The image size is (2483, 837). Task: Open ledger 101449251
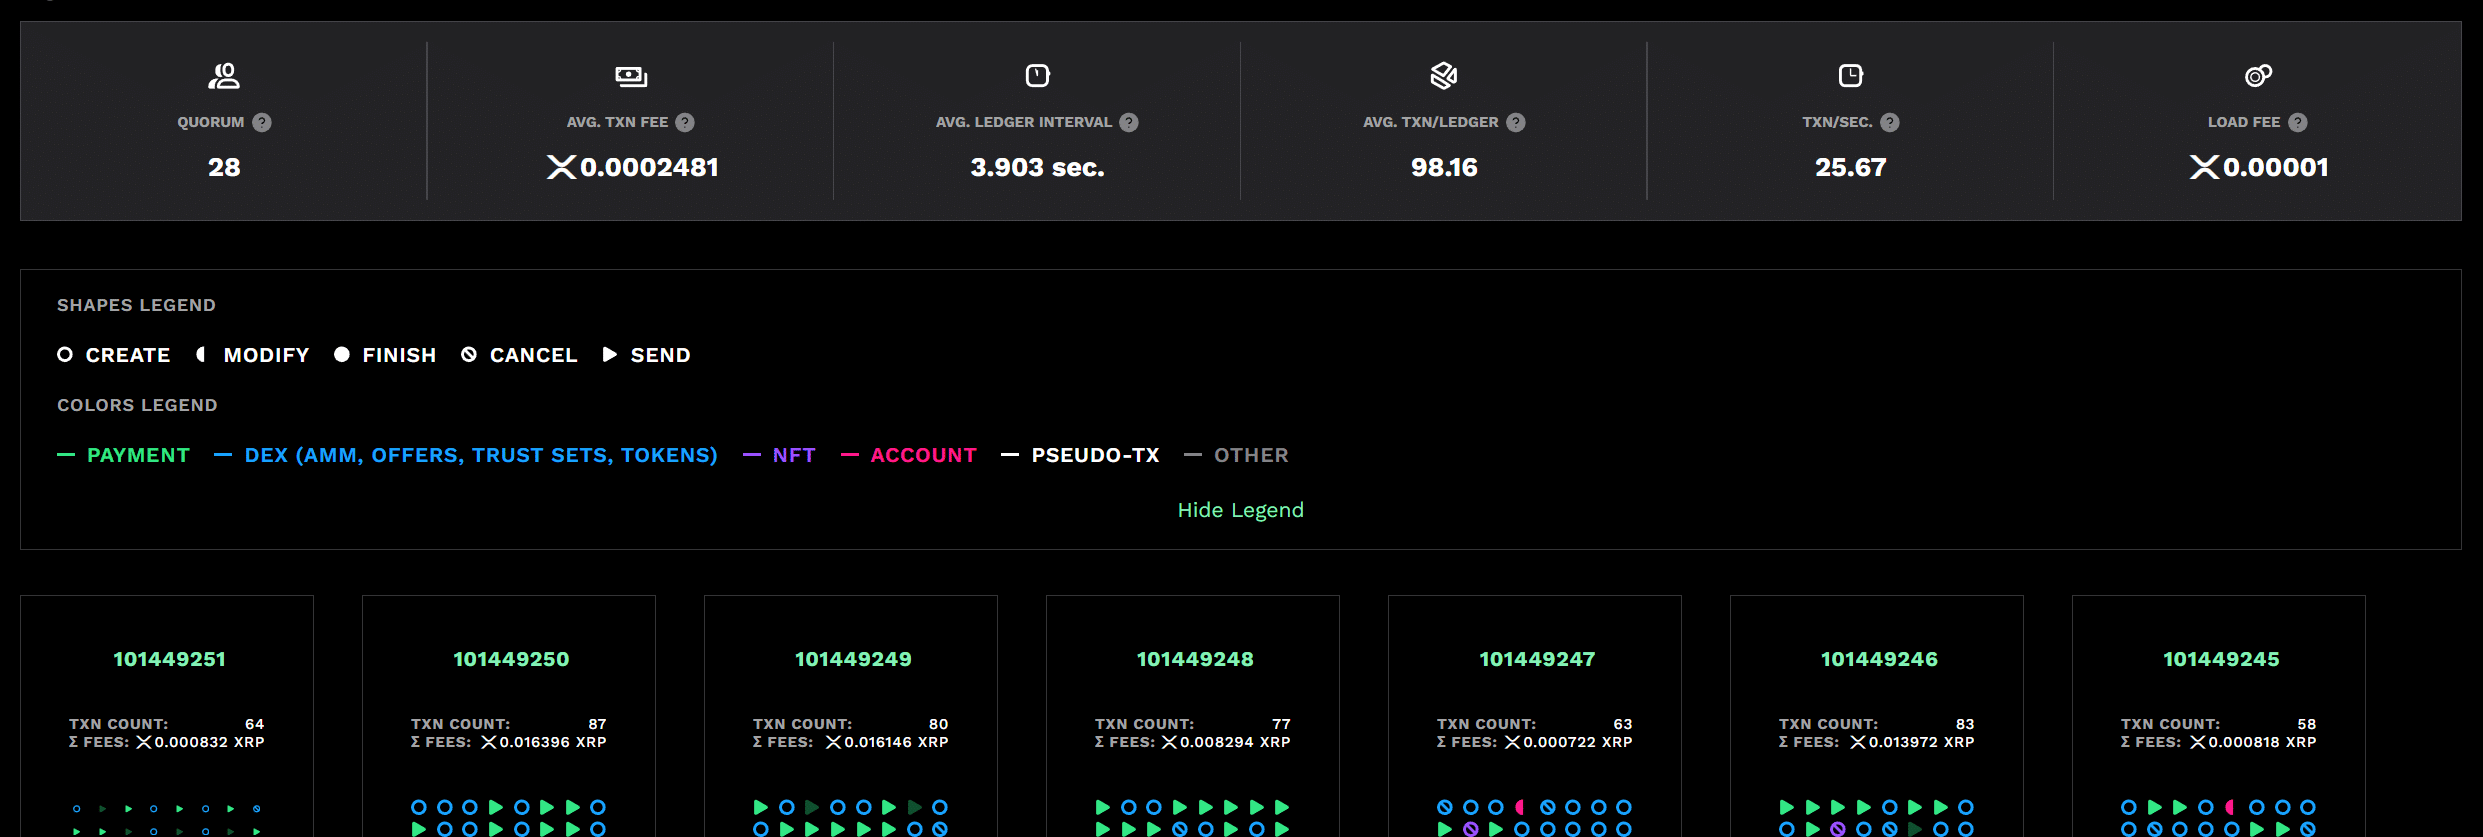click(169, 659)
